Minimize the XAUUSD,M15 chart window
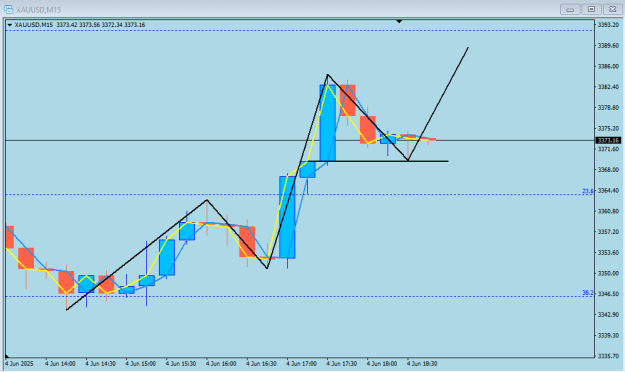Viewport: 625px width, 372px height. 570,9
